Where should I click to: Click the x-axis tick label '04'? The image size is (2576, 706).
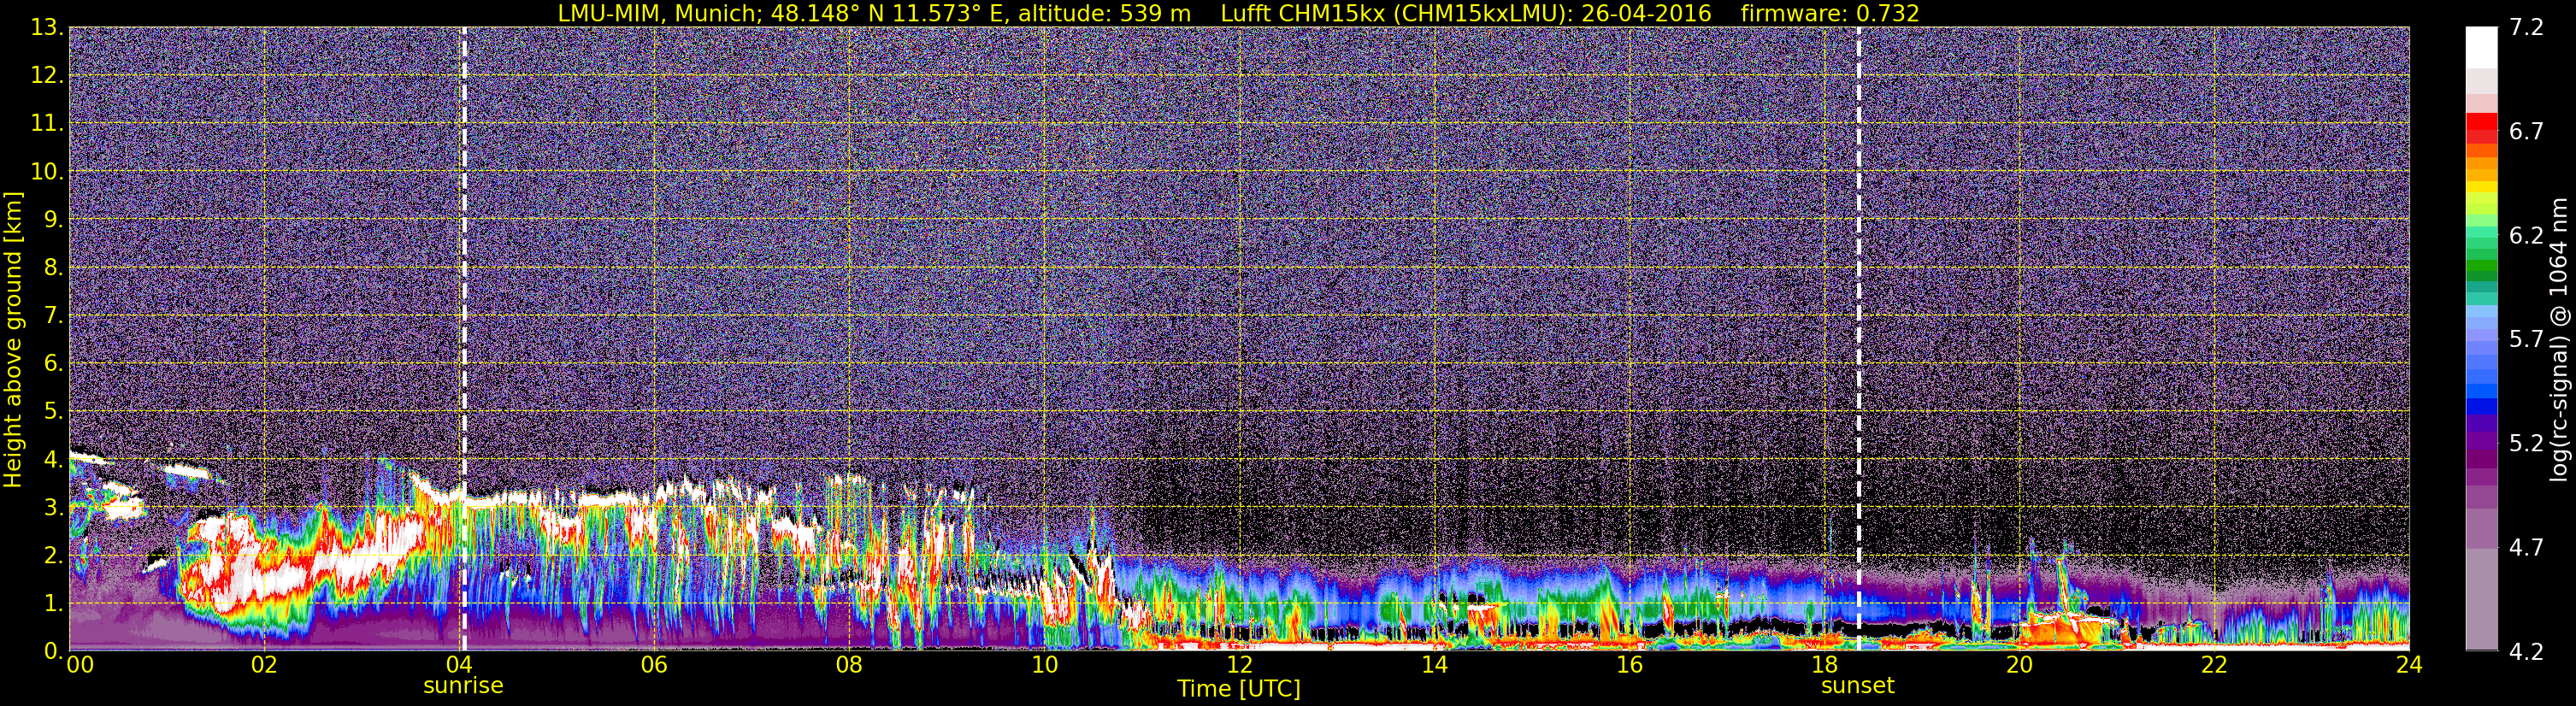(459, 665)
